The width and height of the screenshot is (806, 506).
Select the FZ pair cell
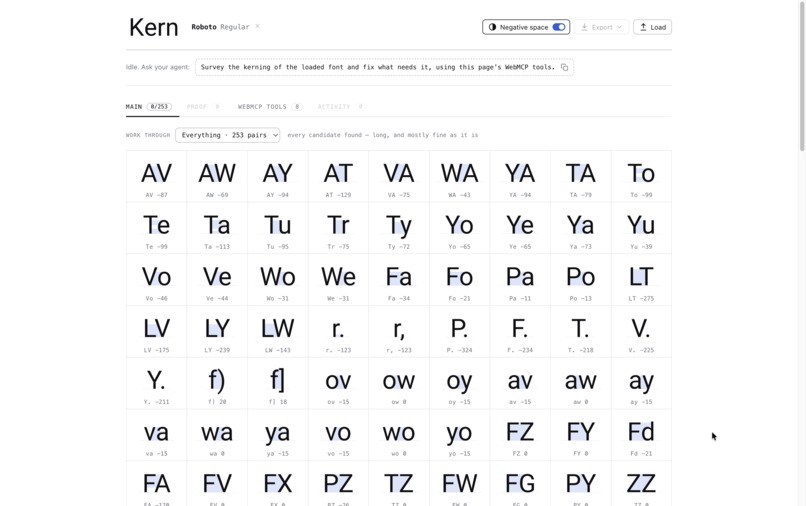pyautogui.click(x=520, y=436)
